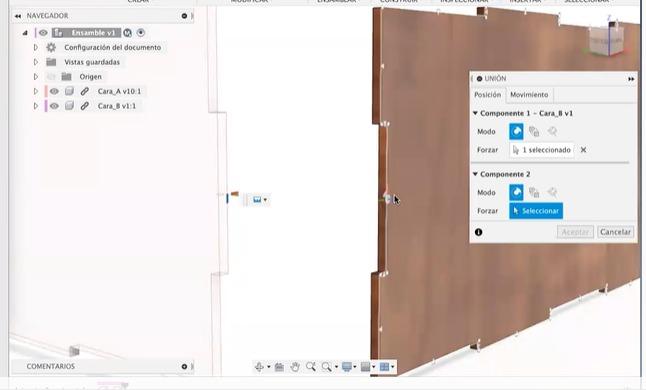Select Simple mode for Componente 2
646x390 pixels.
[x=516, y=192]
